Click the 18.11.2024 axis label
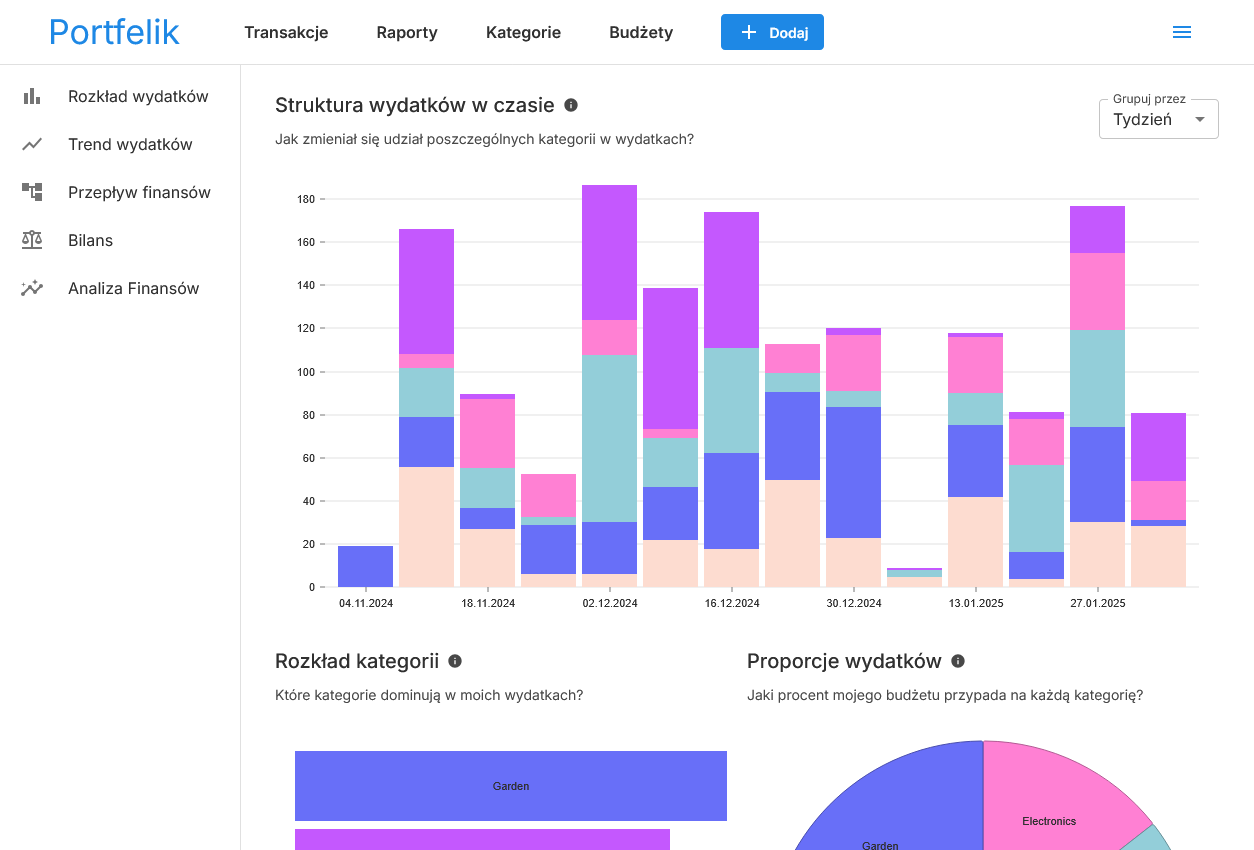 click(x=488, y=603)
